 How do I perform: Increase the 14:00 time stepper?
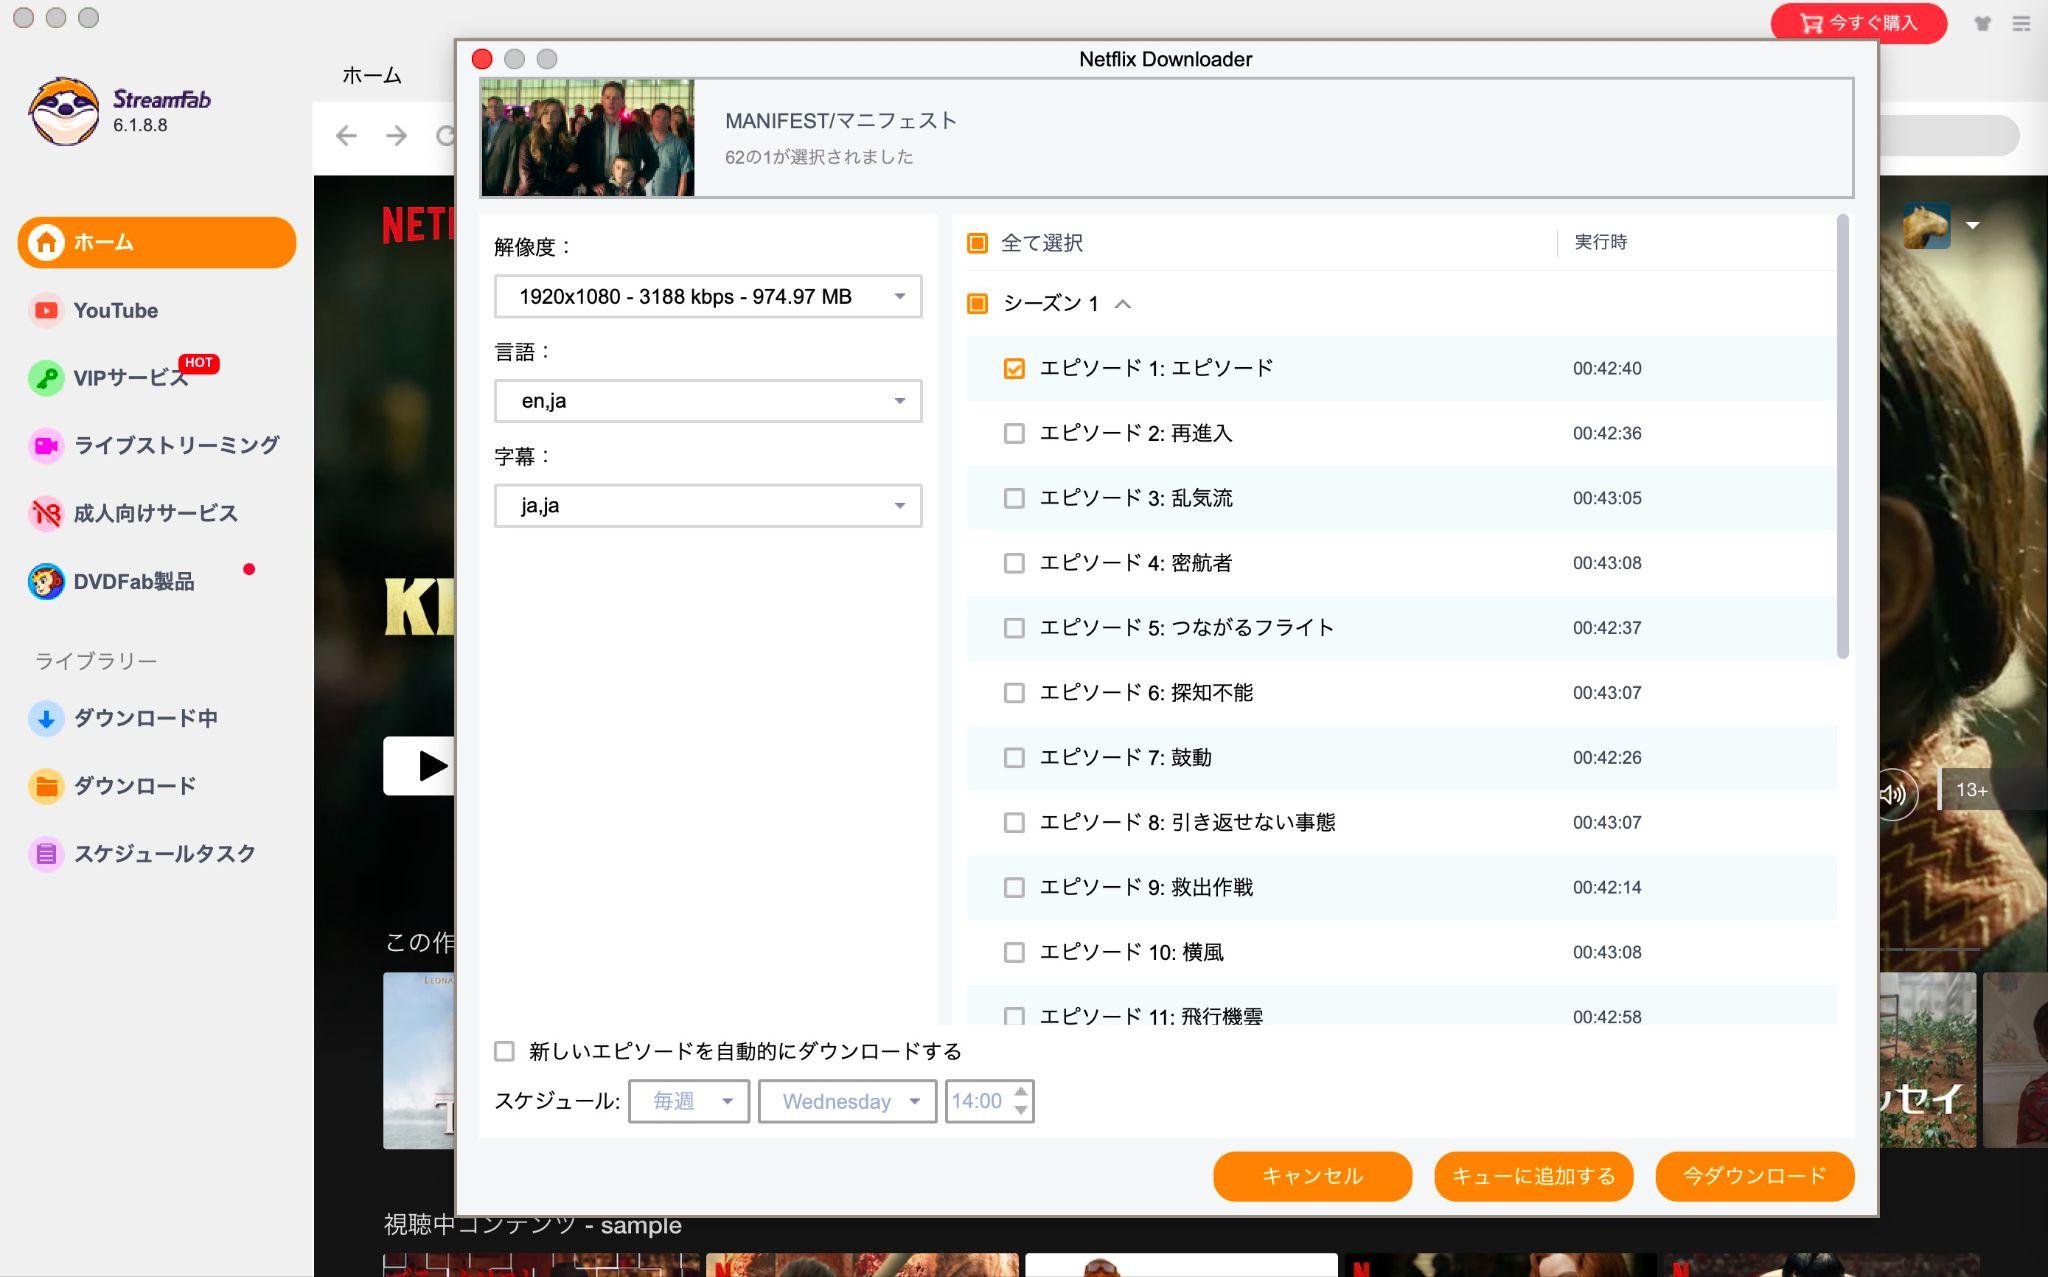(x=1020, y=1091)
